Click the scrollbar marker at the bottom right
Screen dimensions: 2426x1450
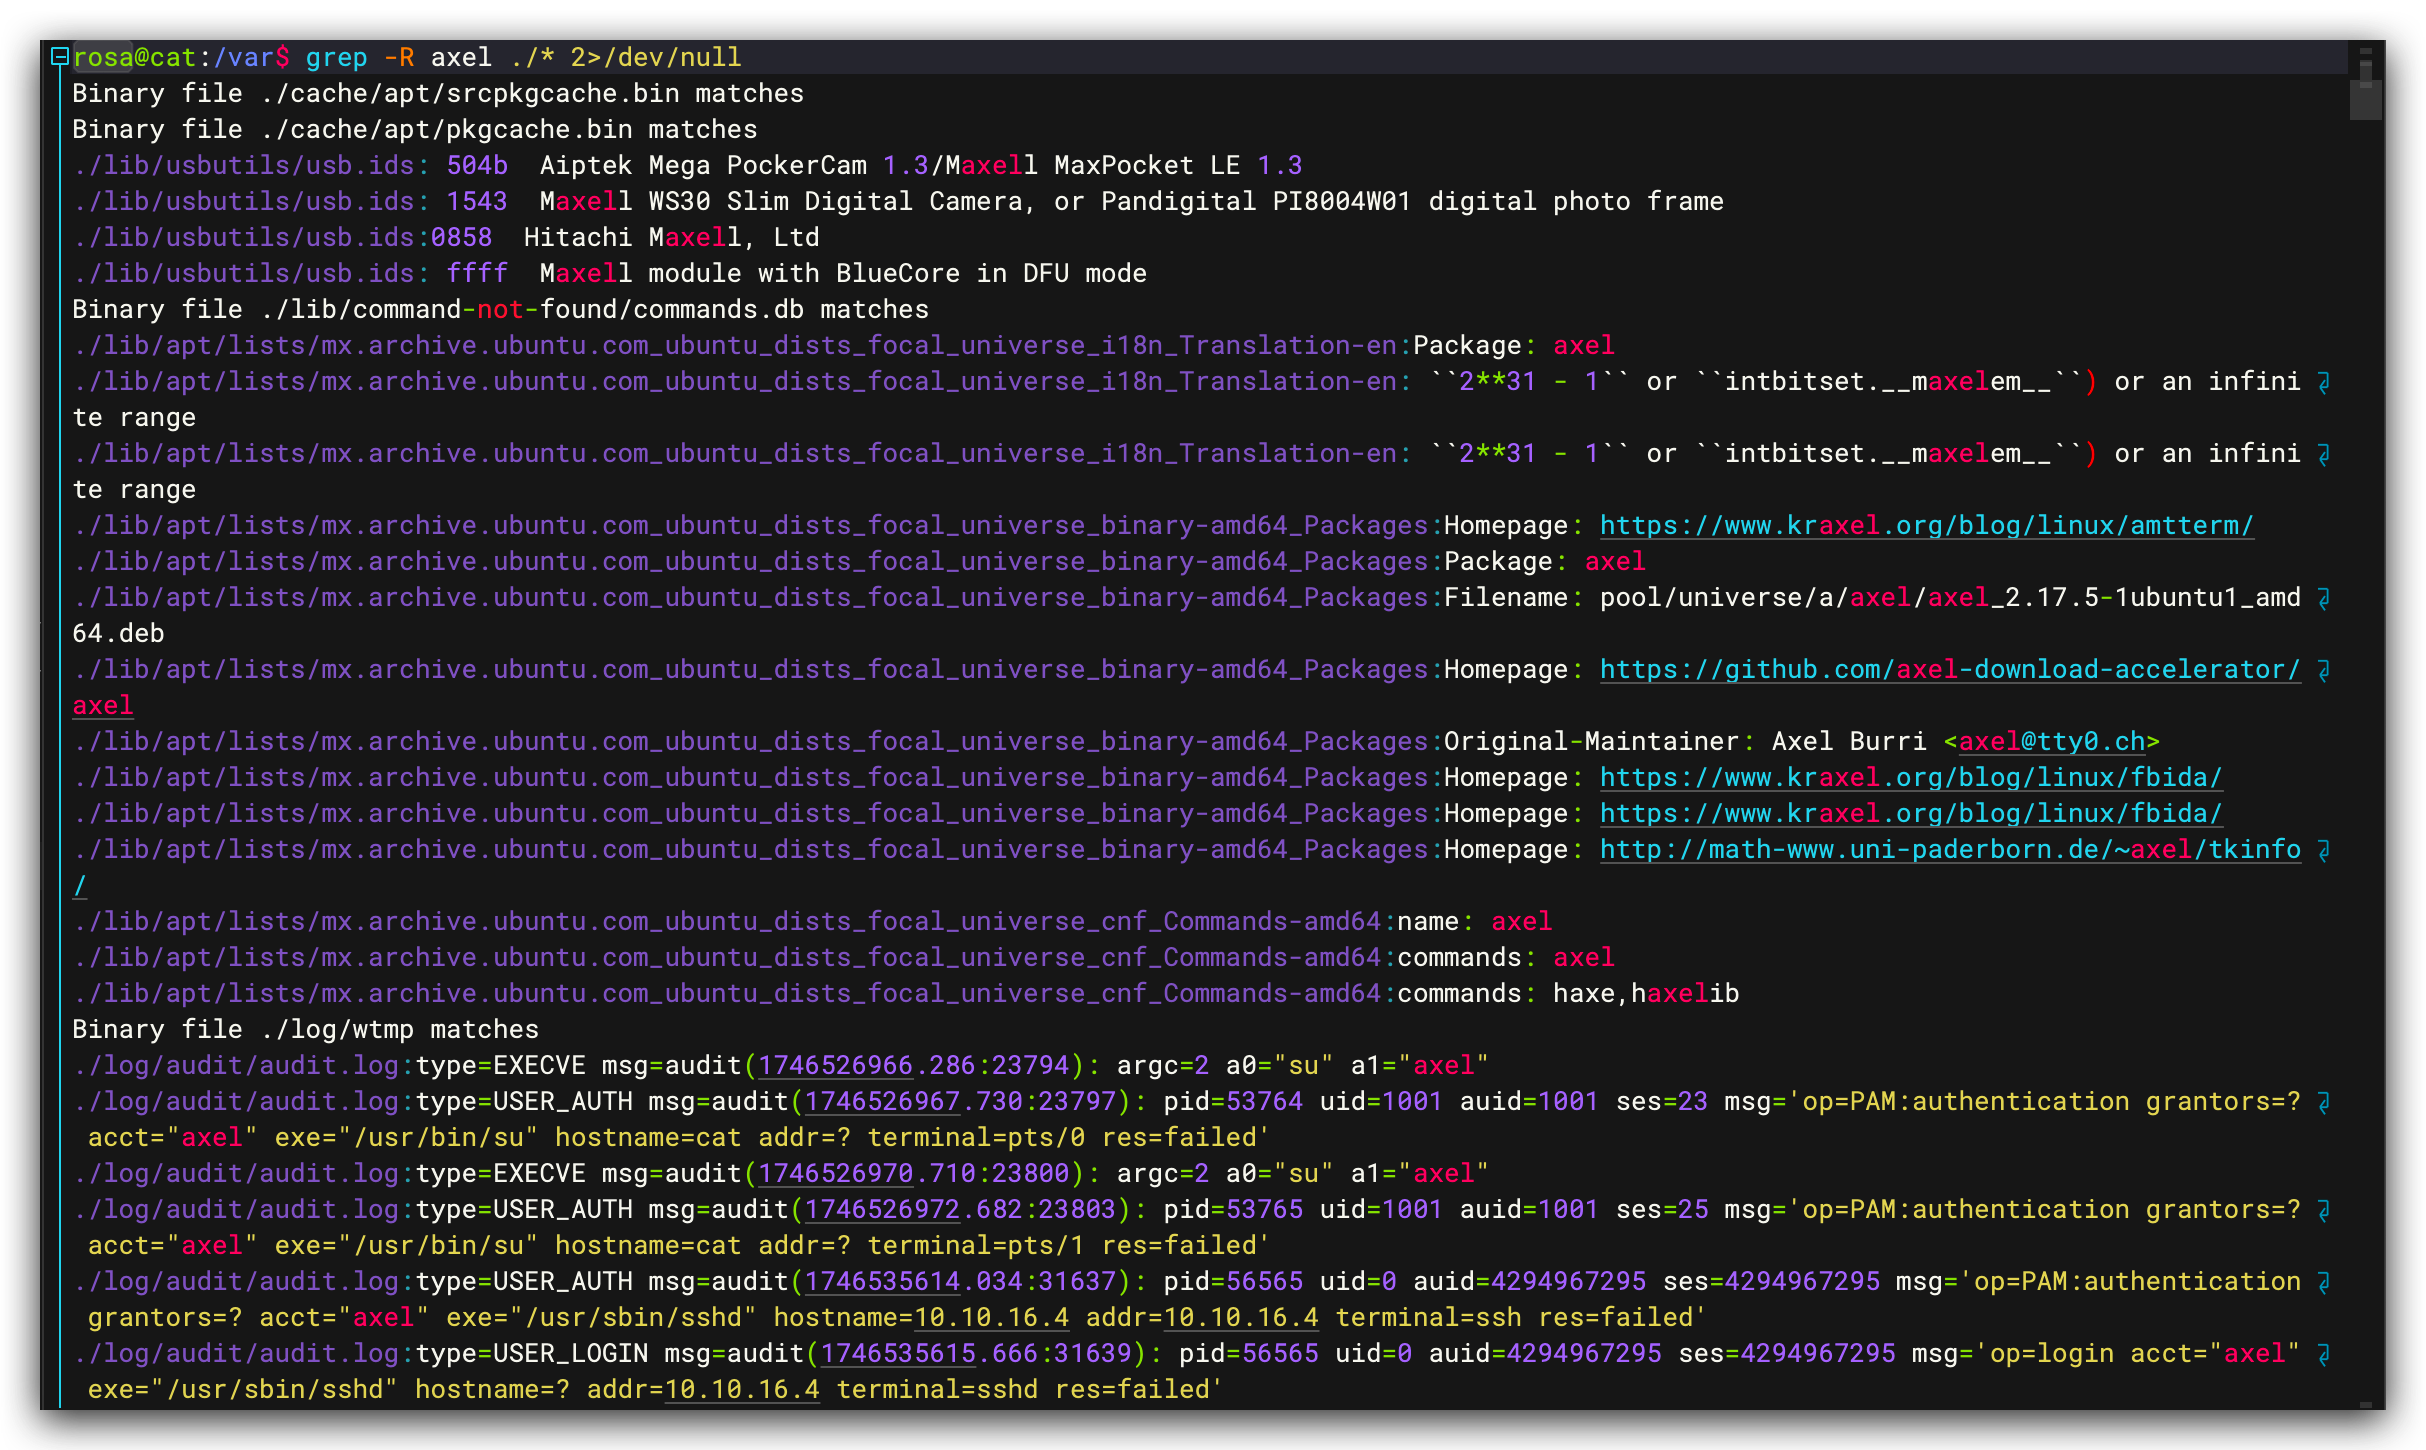pos(2365,1405)
